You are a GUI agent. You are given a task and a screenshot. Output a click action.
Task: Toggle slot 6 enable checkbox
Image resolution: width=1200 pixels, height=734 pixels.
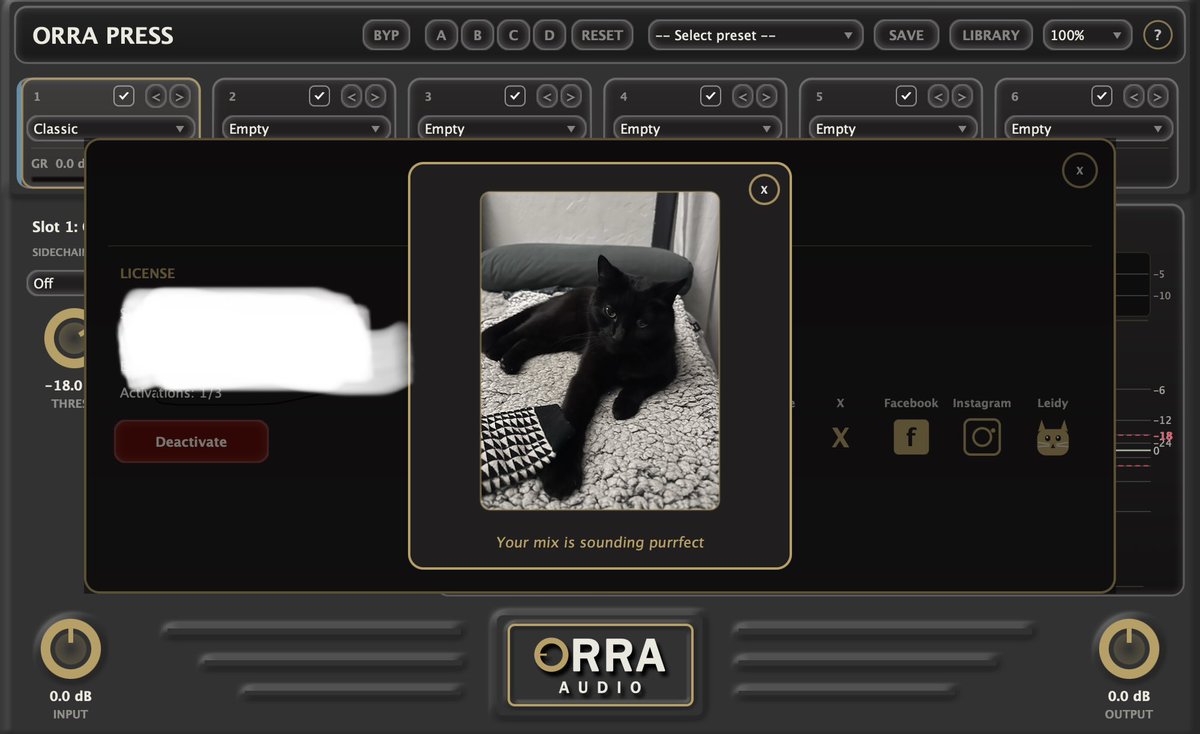pos(1102,96)
